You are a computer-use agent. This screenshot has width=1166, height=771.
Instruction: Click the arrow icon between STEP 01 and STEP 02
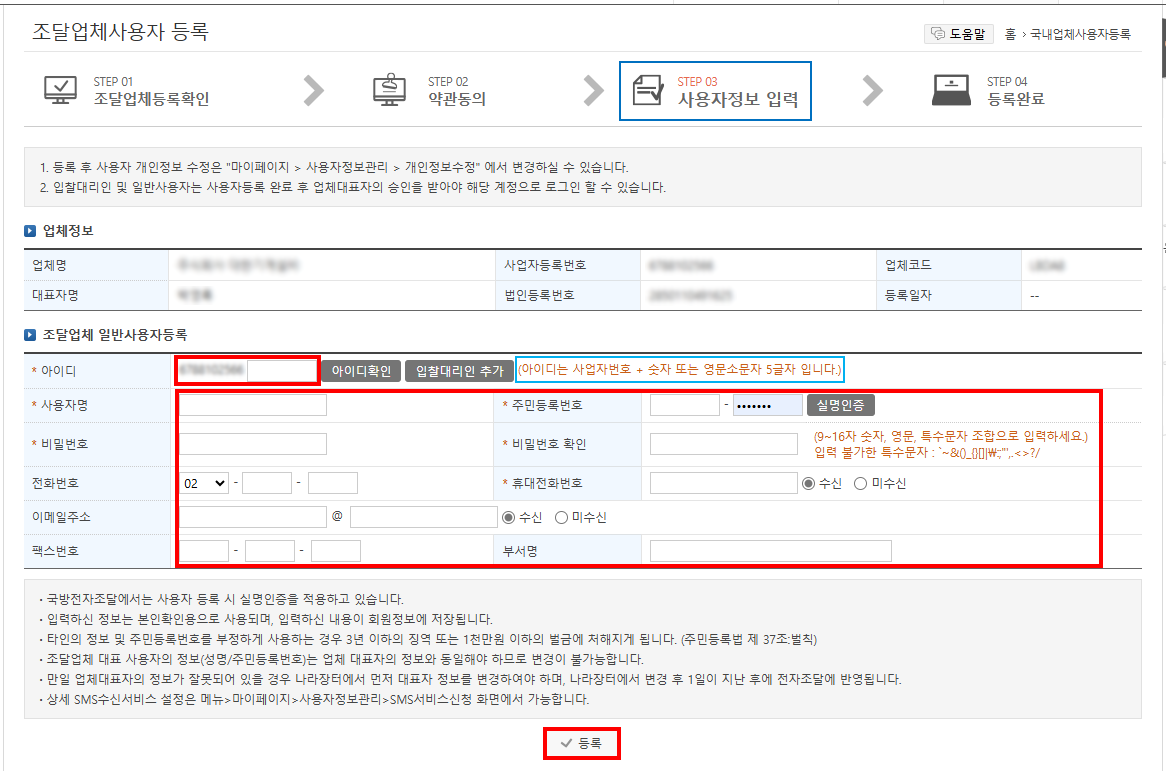tap(313, 89)
